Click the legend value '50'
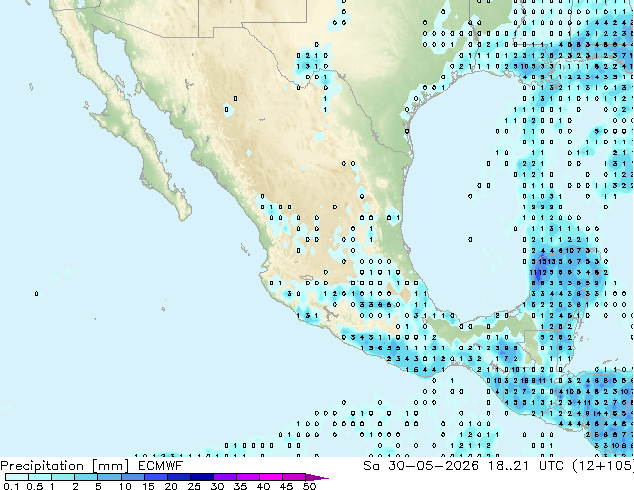 (309, 486)
